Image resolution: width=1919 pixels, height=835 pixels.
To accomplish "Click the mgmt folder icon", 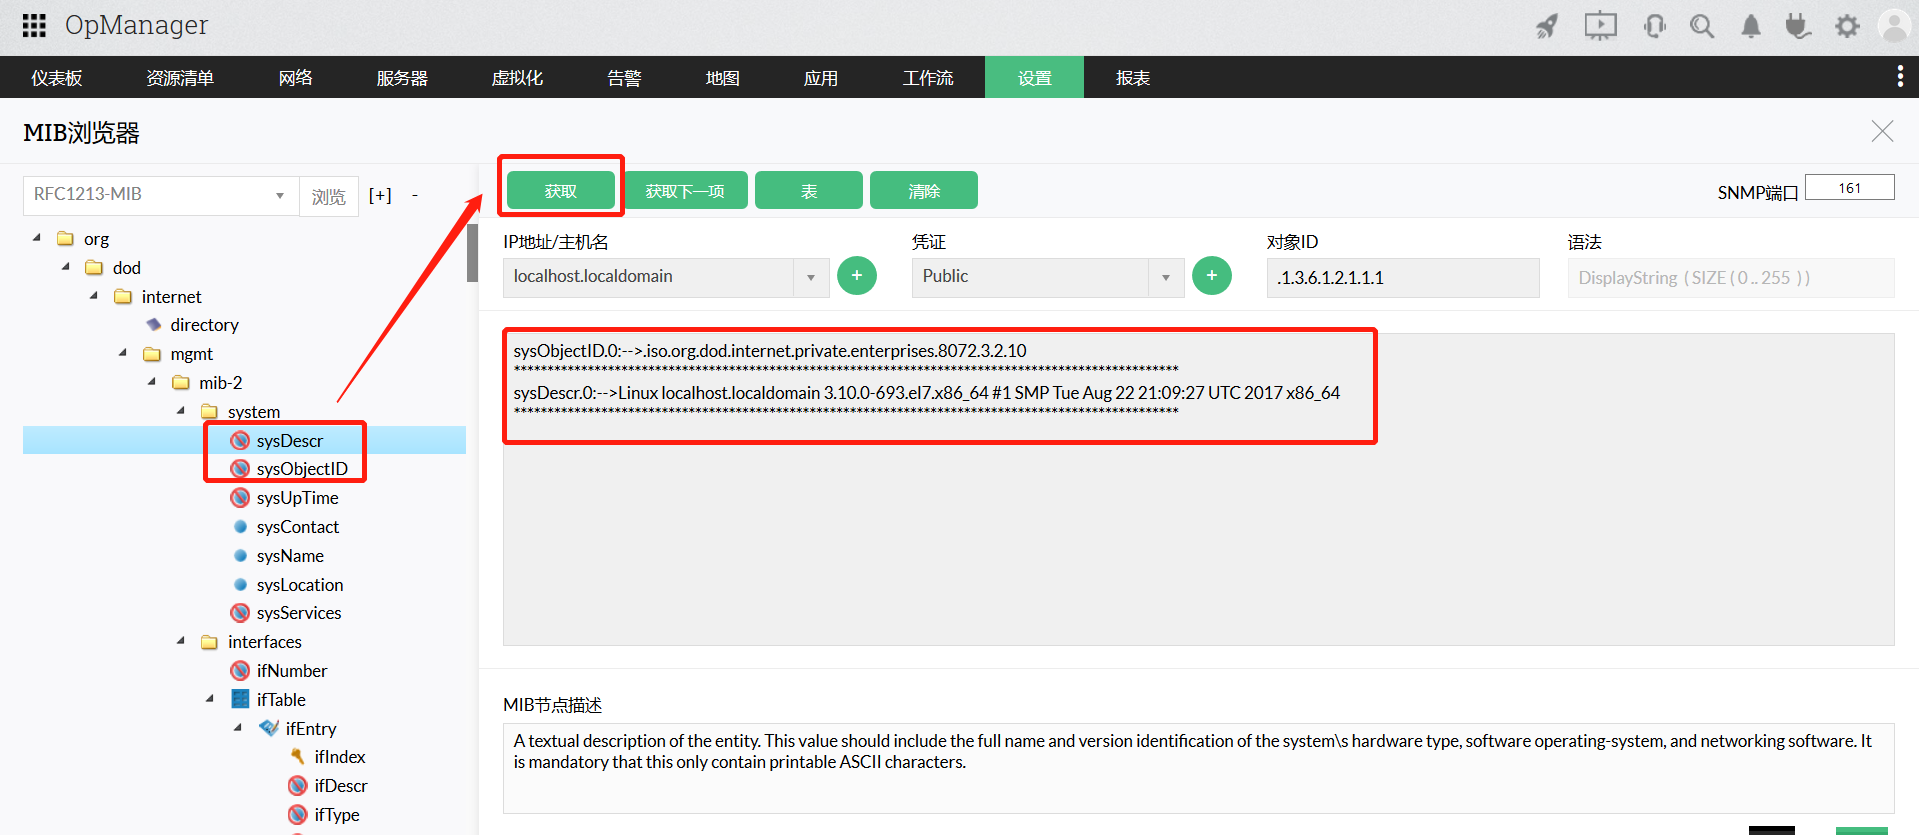I will click(x=152, y=354).
